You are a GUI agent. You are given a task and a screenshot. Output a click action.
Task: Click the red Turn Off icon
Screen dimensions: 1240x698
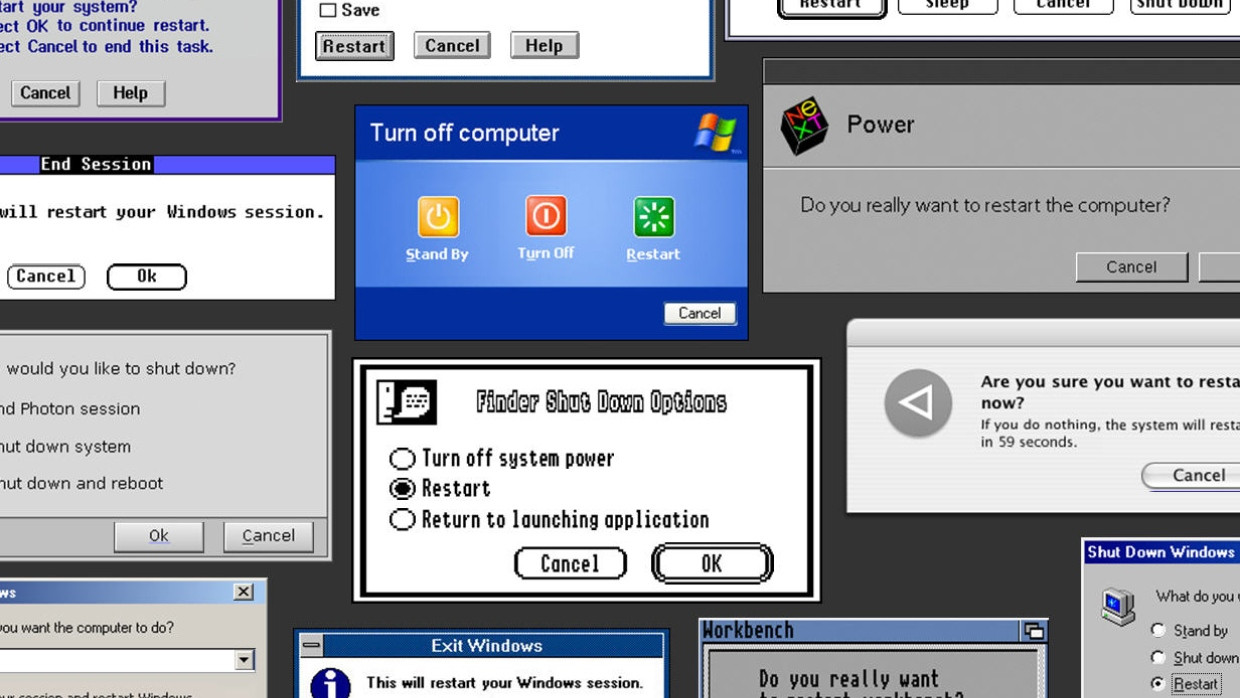tap(545, 216)
